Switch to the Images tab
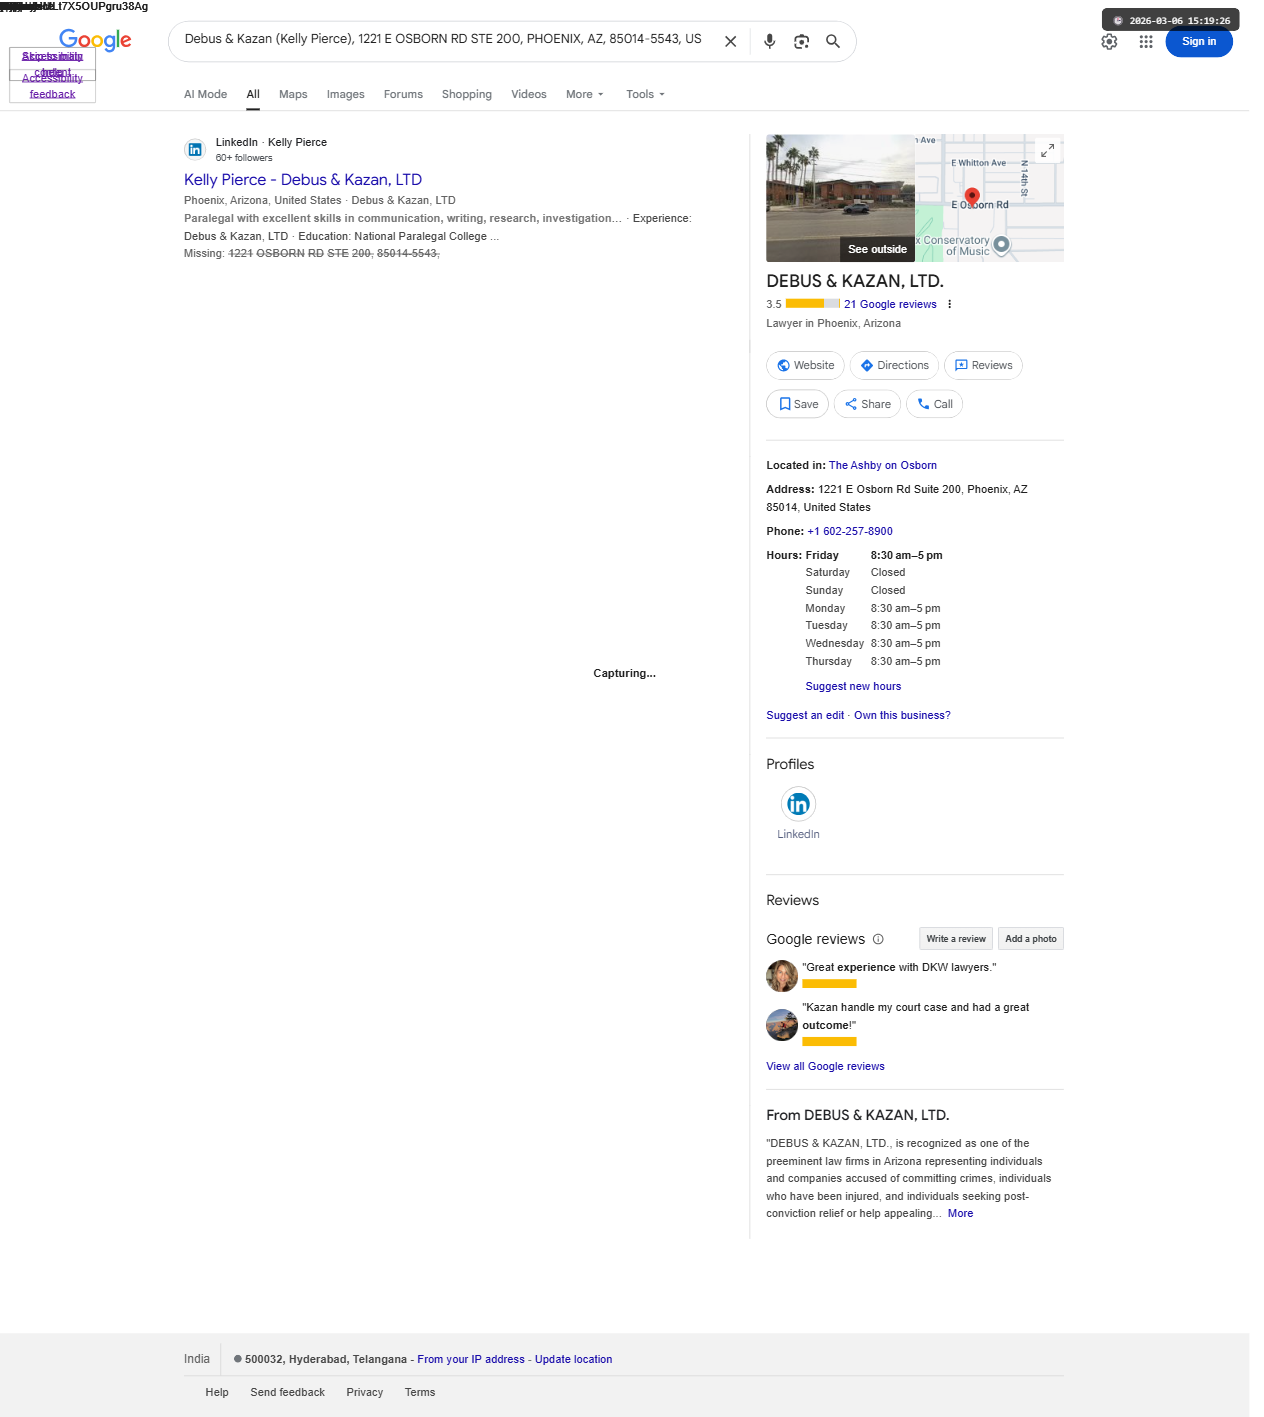The image size is (1264, 1417). click(x=345, y=94)
